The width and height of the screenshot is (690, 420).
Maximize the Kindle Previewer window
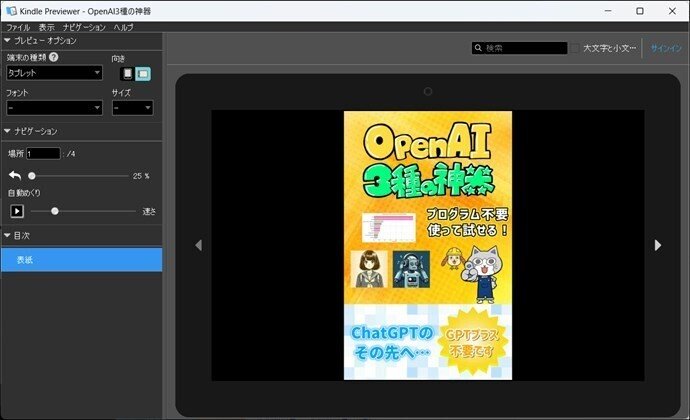tap(640, 11)
